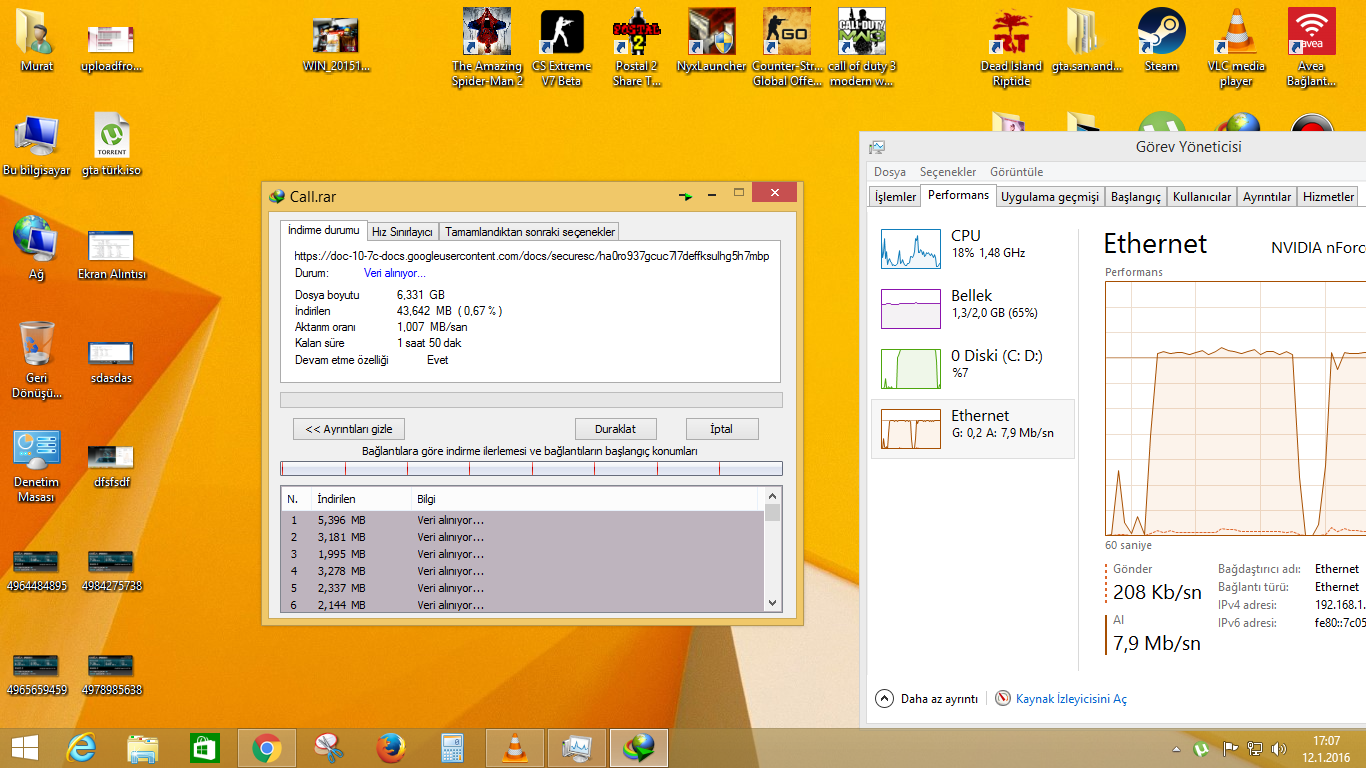
Task: Open Kaynak İzleyicisini Aç link
Action: (1061, 699)
